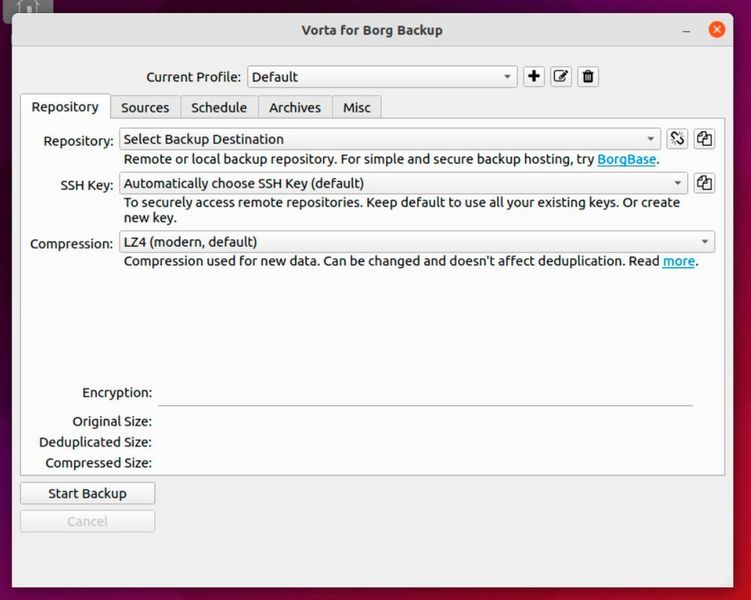
Task: Switch to the Sources tab
Action: (145, 107)
